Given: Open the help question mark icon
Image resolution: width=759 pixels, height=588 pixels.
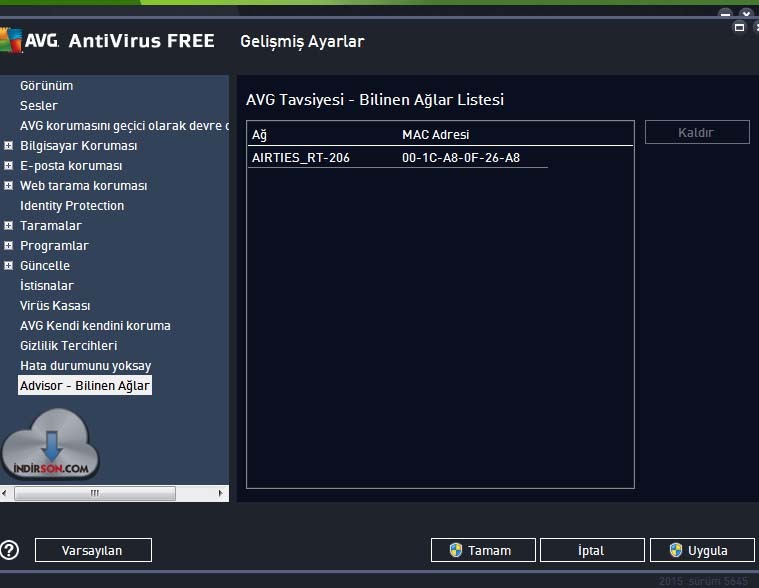Looking at the screenshot, I should [9, 550].
